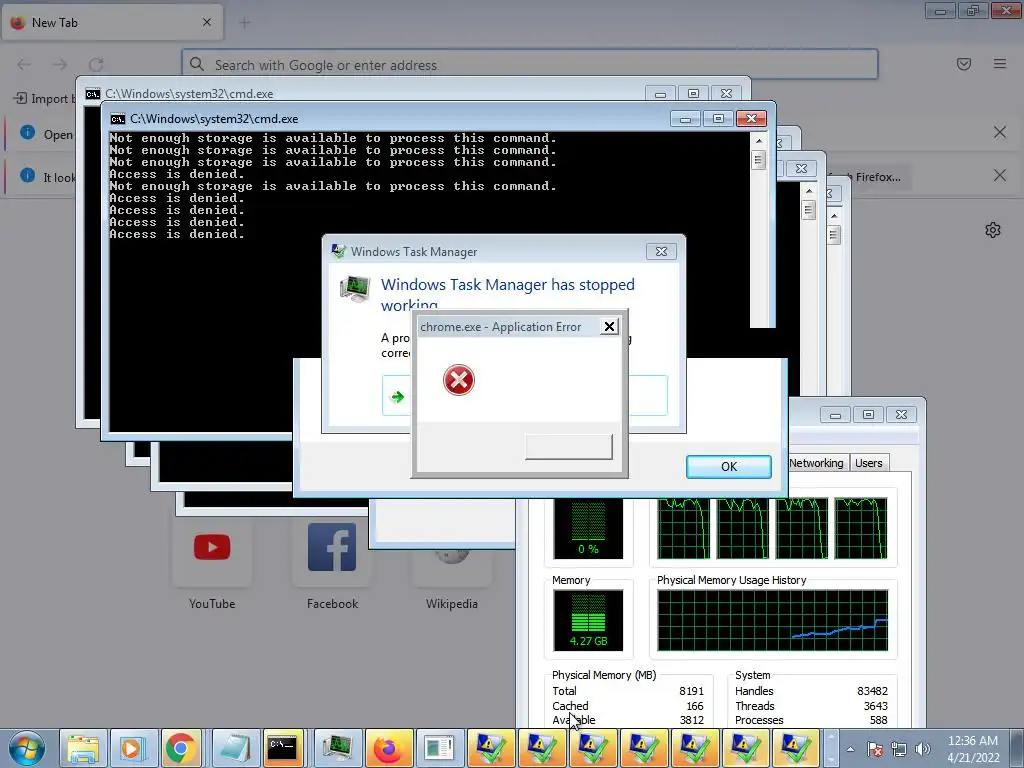Image resolution: width=1024 pixels, height=768 pixels.
Task: Click the taskbar clock showing 12:36 AM
Action: [972, 741]
